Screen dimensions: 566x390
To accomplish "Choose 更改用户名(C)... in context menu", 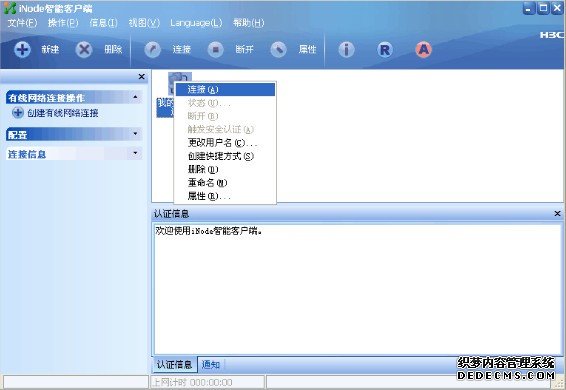I will [x=225, y=143].
